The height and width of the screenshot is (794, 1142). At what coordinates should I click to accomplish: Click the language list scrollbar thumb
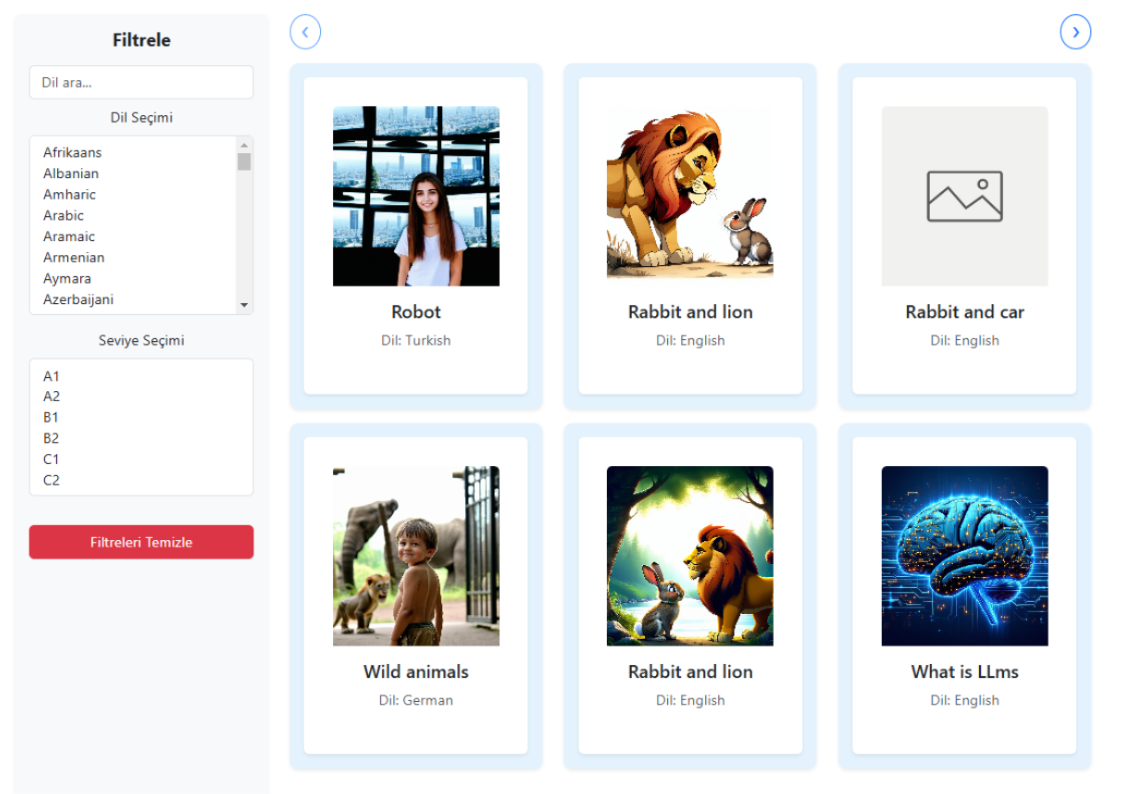pyautogui.click(x=244, y=161)
